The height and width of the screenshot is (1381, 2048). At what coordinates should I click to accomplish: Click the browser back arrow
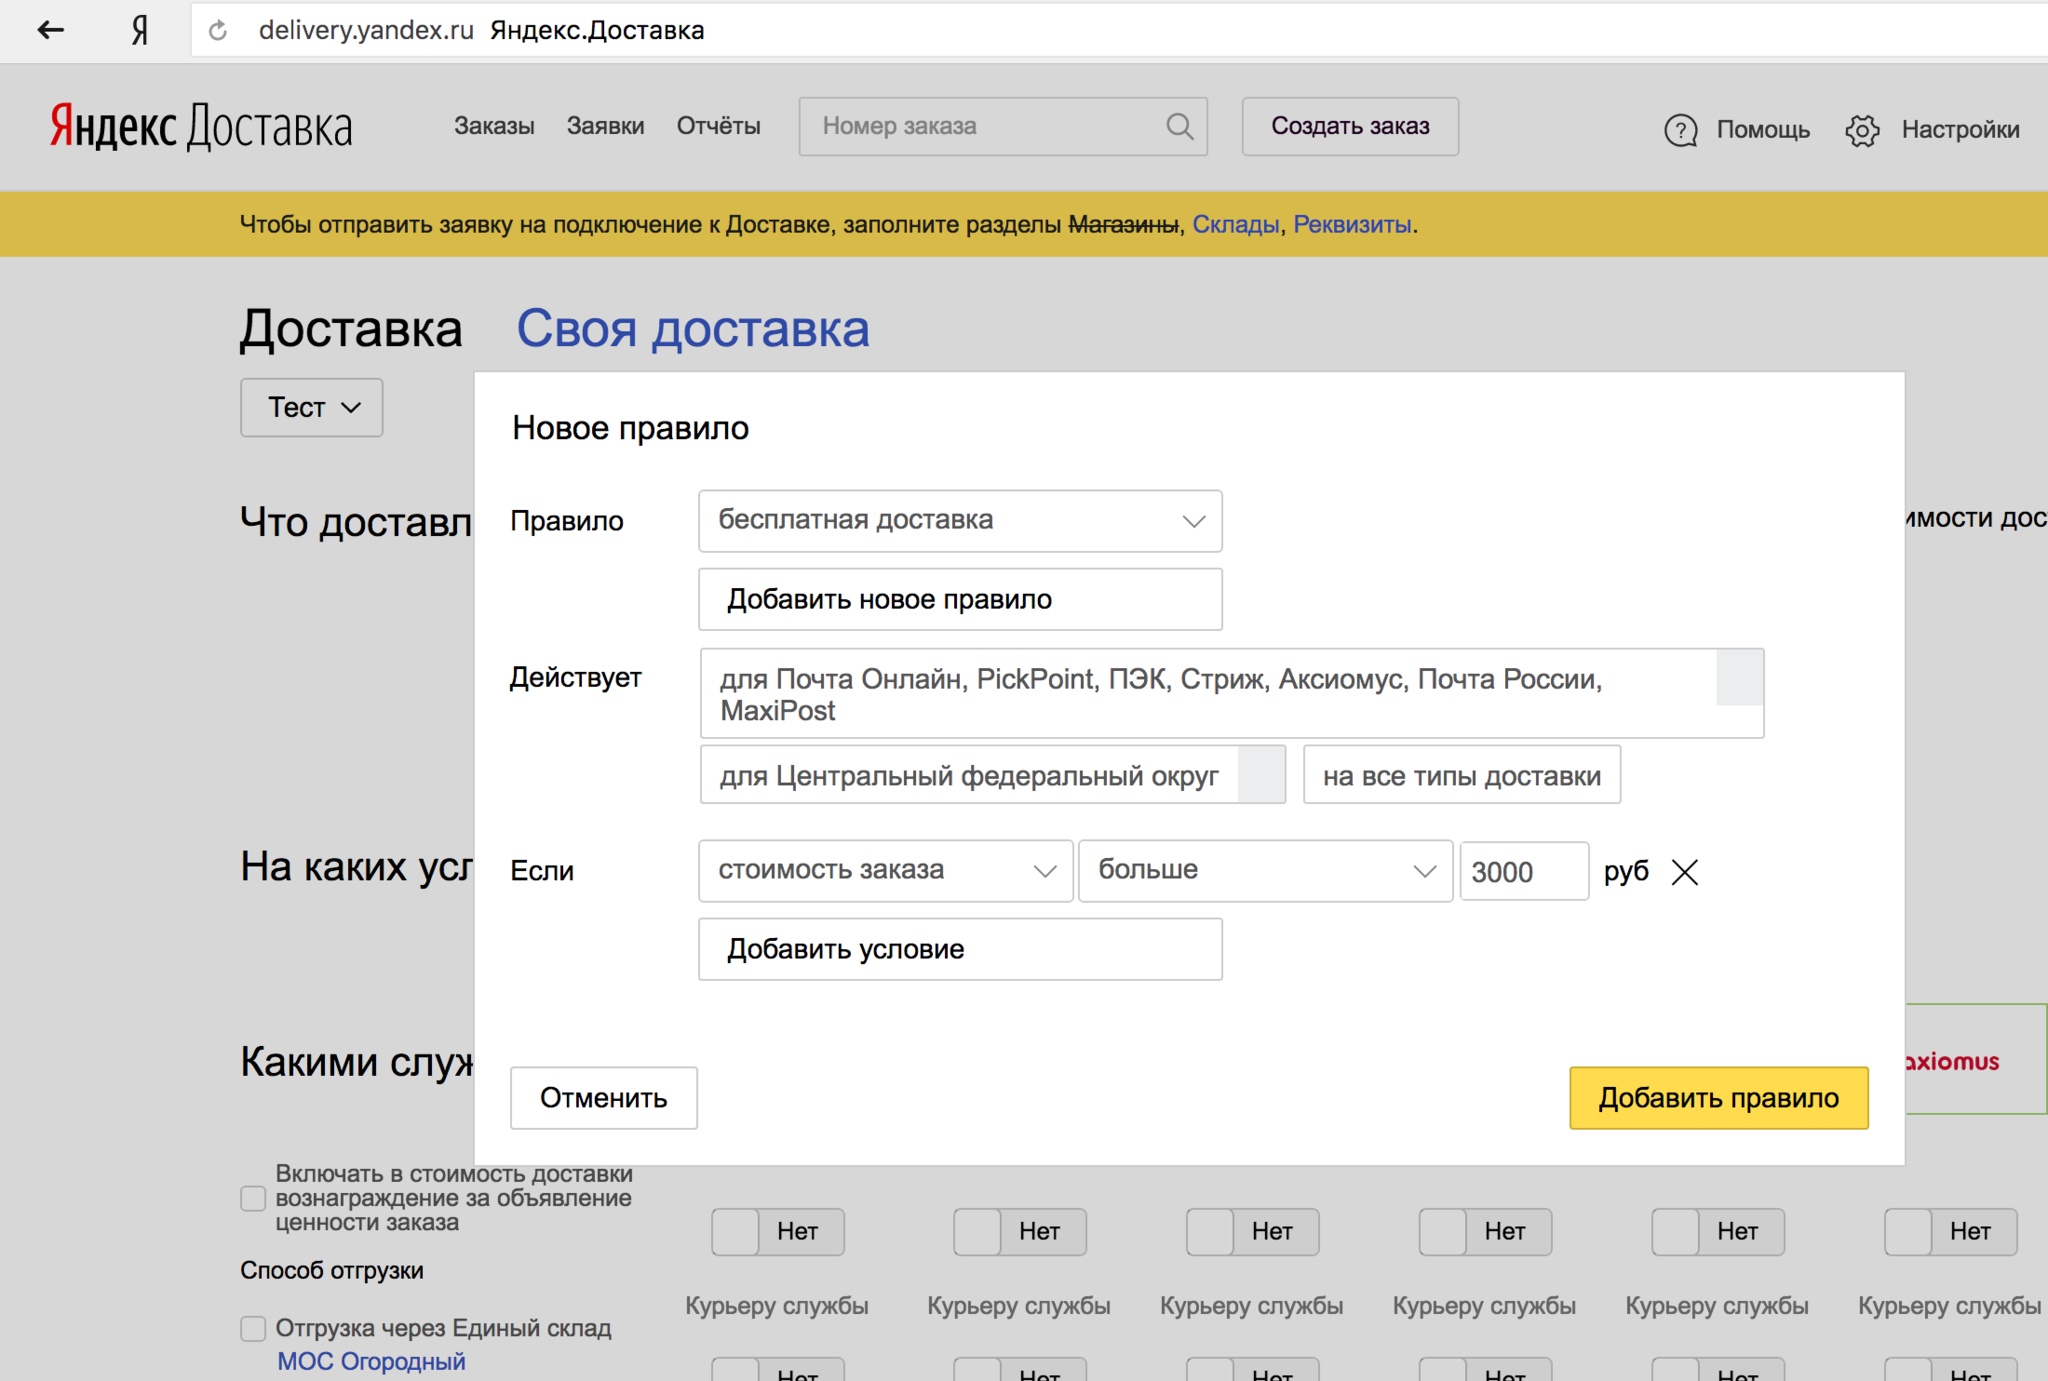(x=50, y=30)
